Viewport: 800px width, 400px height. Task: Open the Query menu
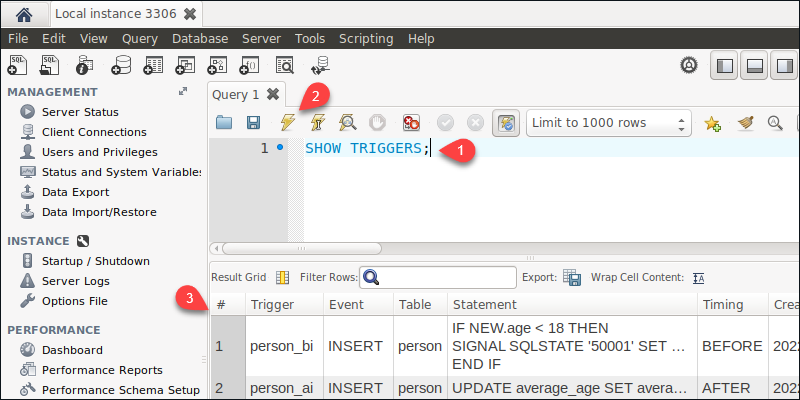coord(140,39)
